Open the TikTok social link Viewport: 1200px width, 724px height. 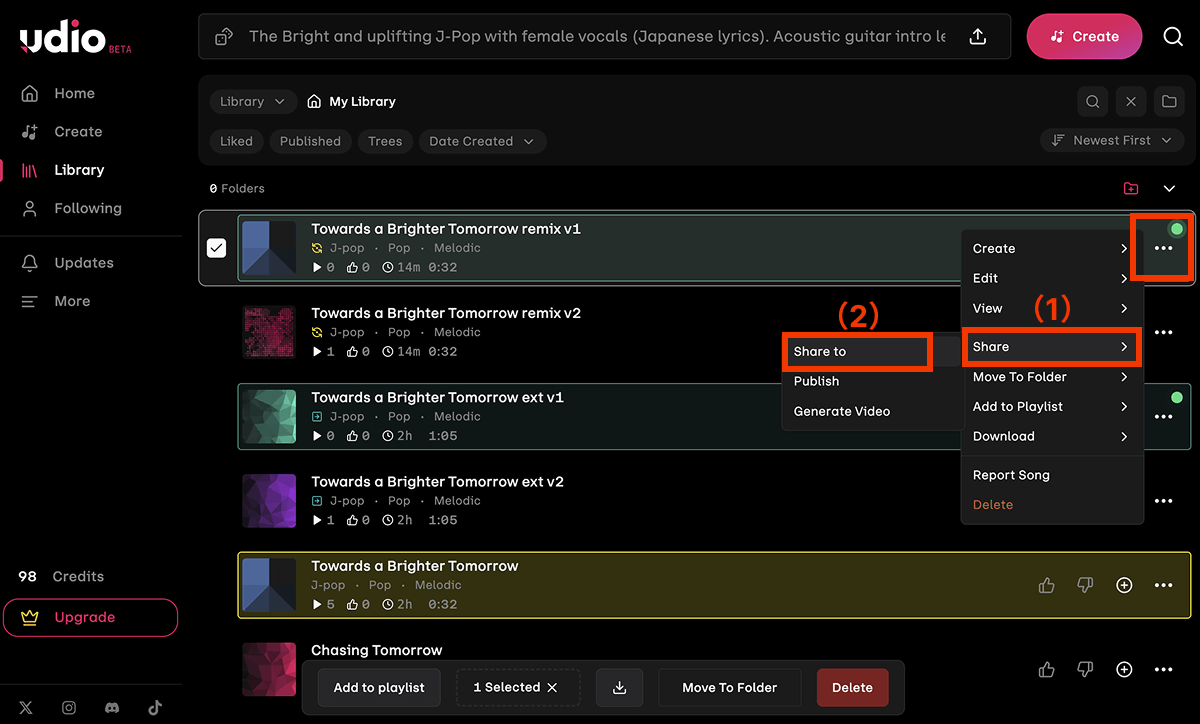coord(155,707)
